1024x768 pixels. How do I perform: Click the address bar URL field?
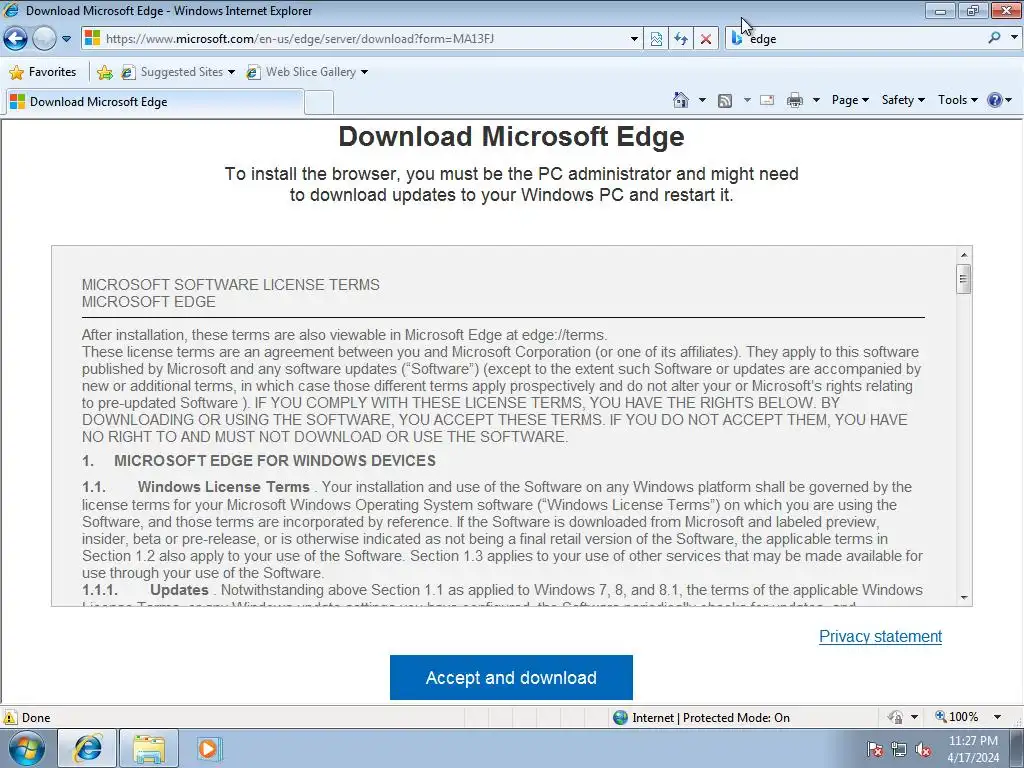click(355, 39)
